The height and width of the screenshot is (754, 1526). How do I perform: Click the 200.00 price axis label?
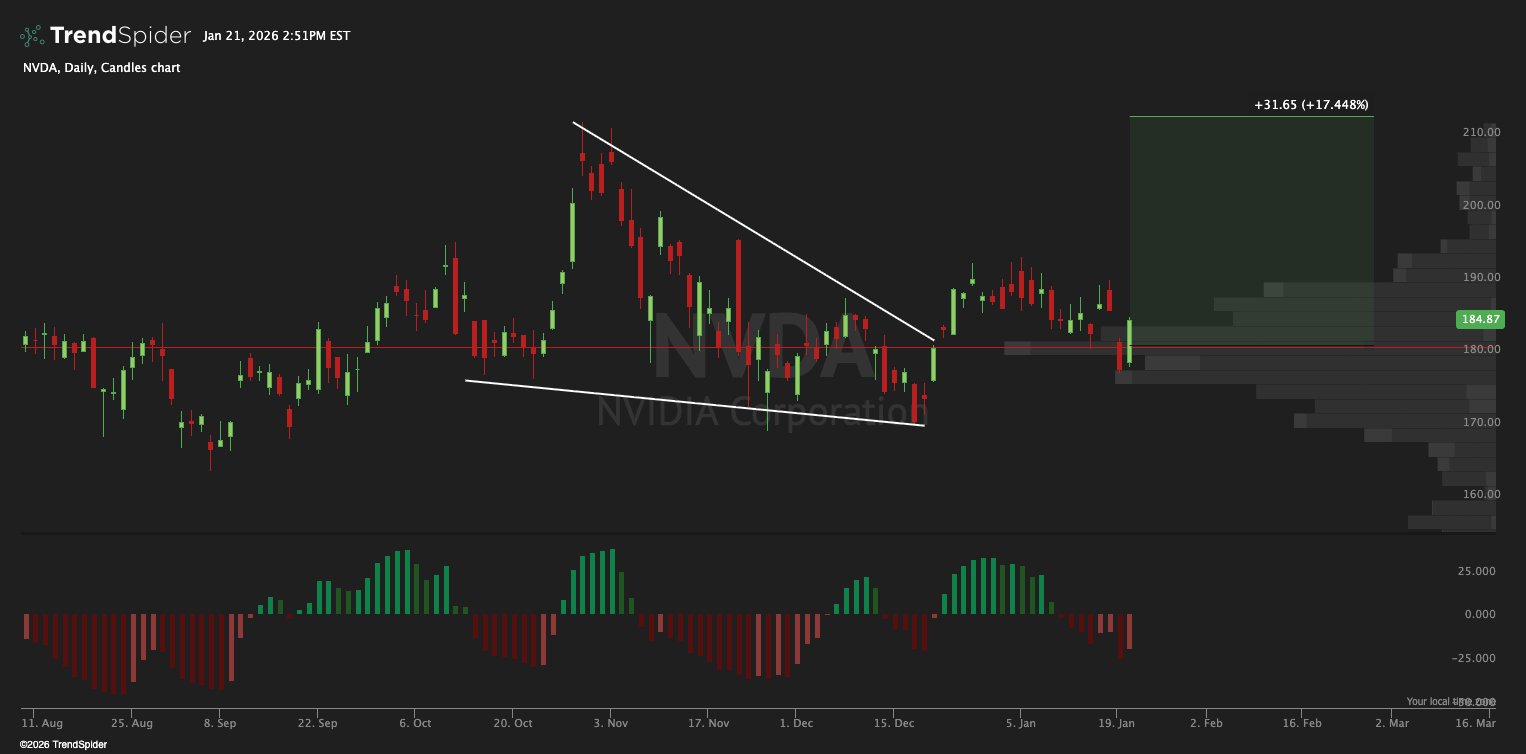click(1480, 205)
